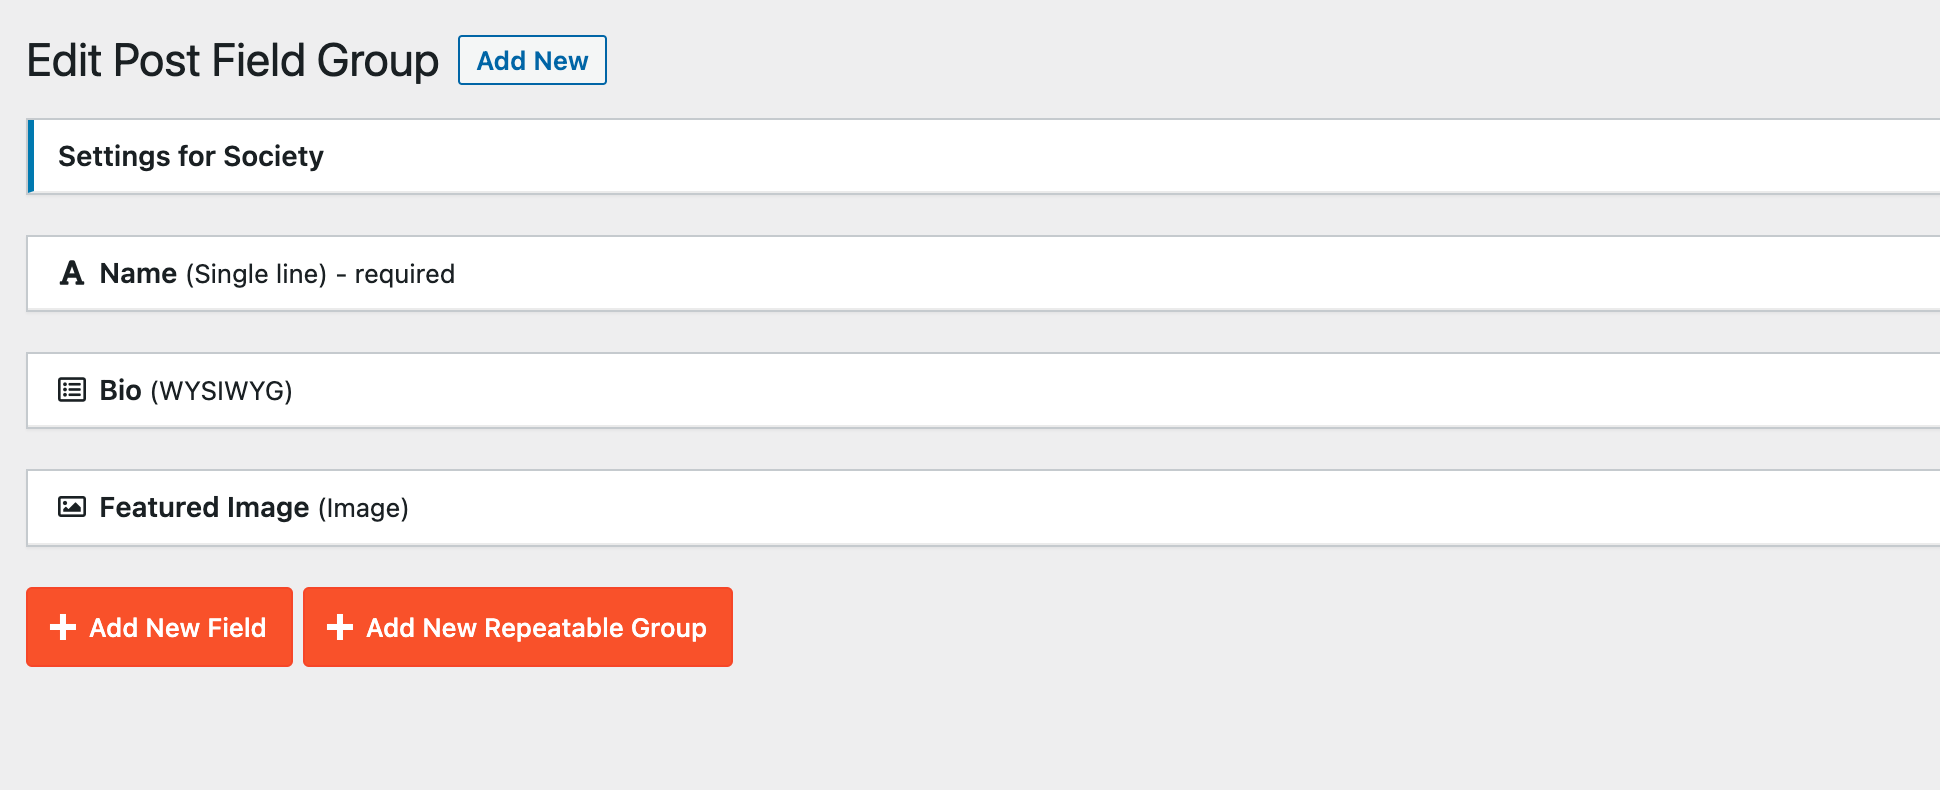Click the letter A icon beside Name
Screen dimensions: 1940x790
coord(72,273)
